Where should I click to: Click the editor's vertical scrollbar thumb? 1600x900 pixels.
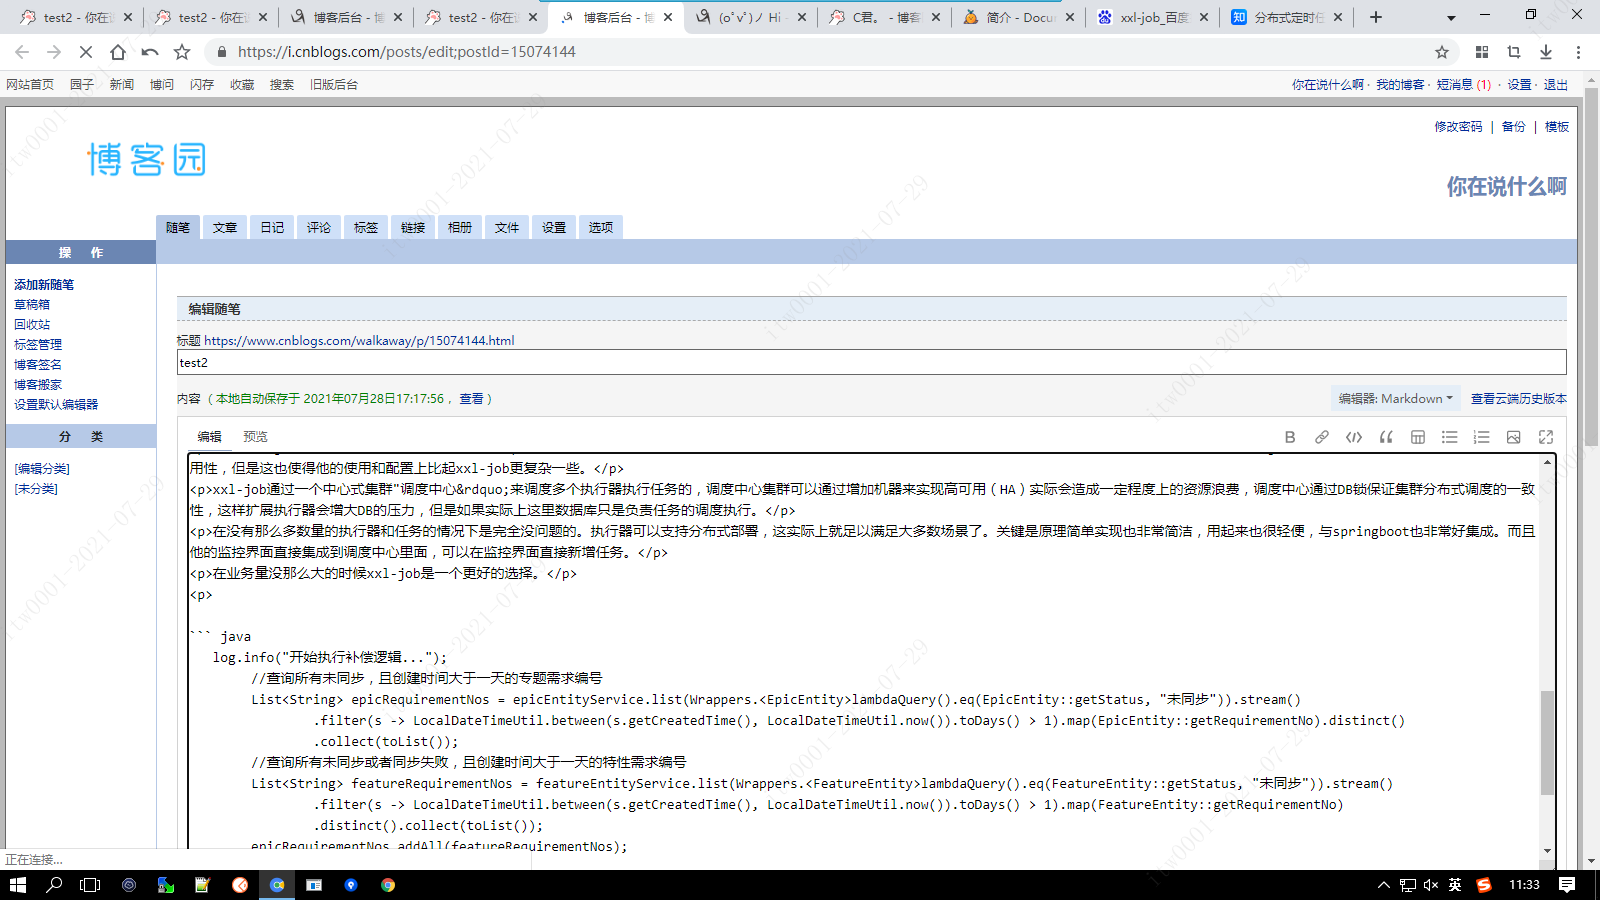click(x=1547, y=742)
